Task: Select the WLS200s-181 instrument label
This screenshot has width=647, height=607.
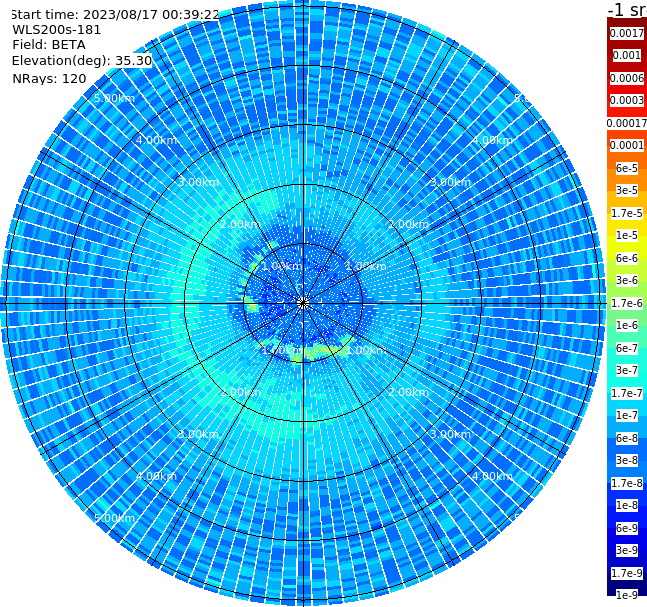Action: (57, 30)
